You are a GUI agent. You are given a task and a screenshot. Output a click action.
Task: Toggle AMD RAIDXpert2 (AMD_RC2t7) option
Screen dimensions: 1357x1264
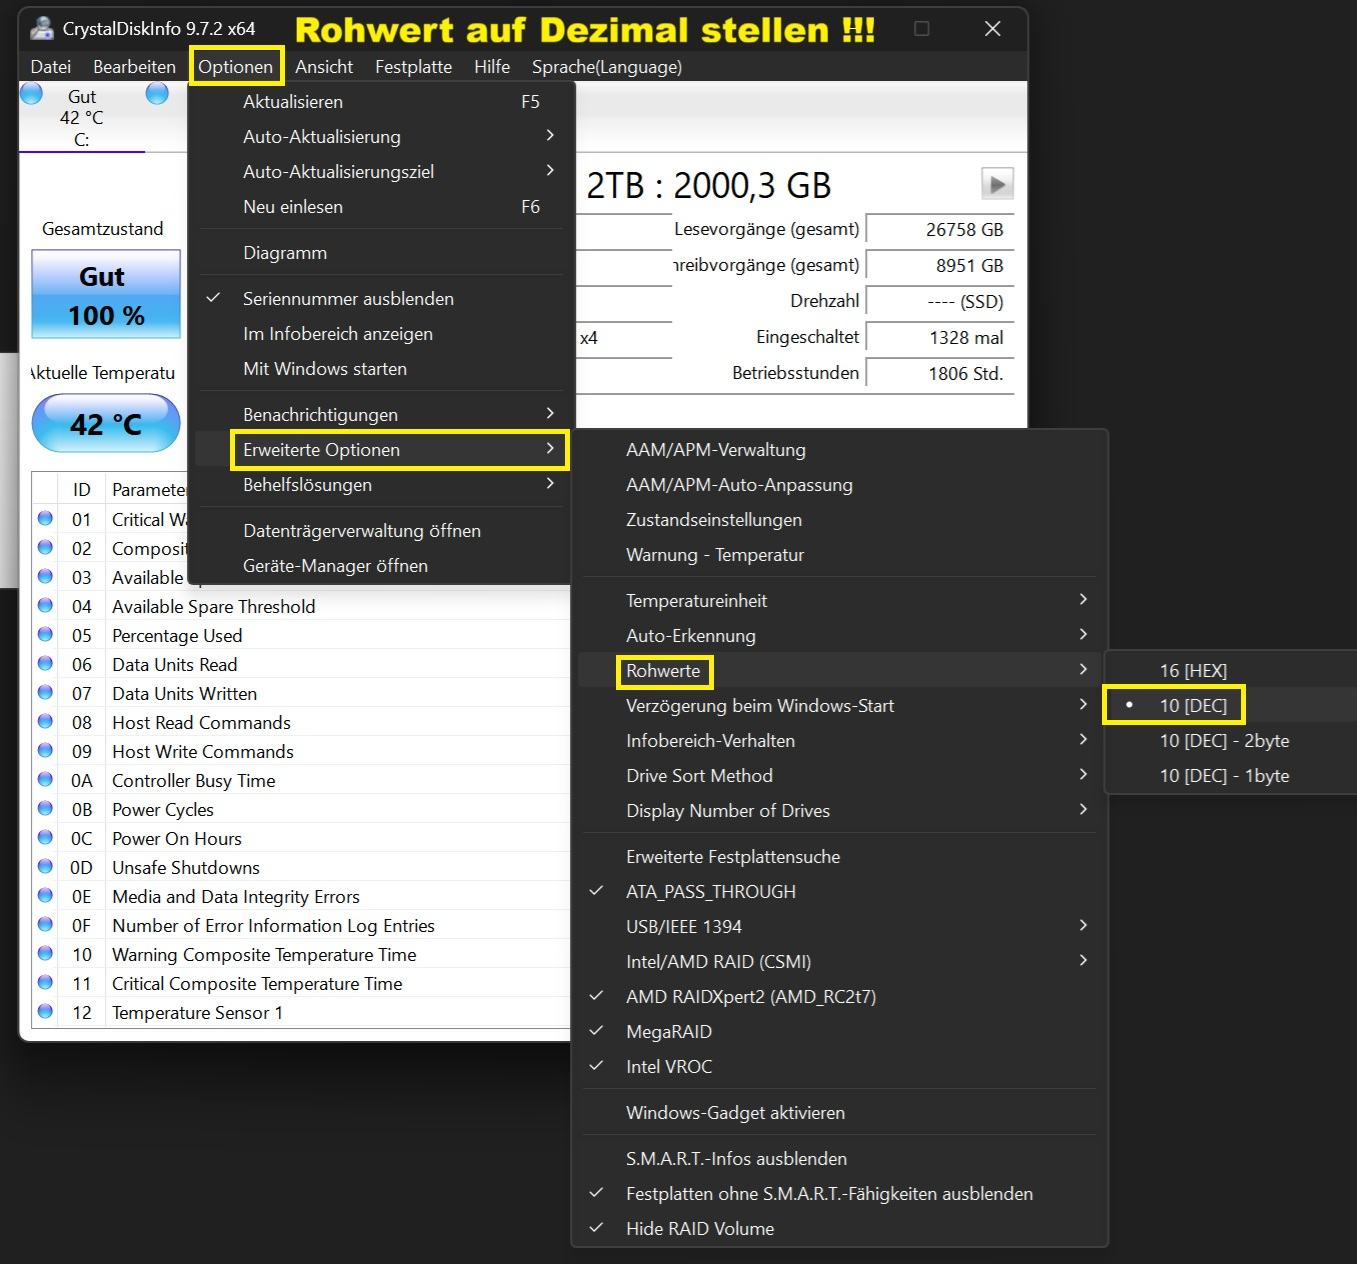coord(839,996)
